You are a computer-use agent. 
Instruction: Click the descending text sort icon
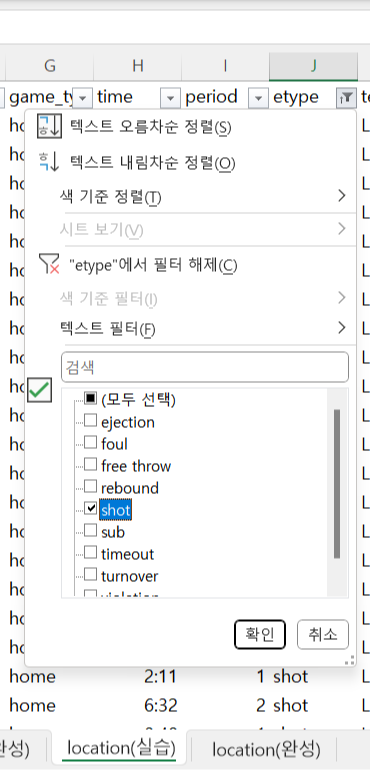click(x=49, y=162)
